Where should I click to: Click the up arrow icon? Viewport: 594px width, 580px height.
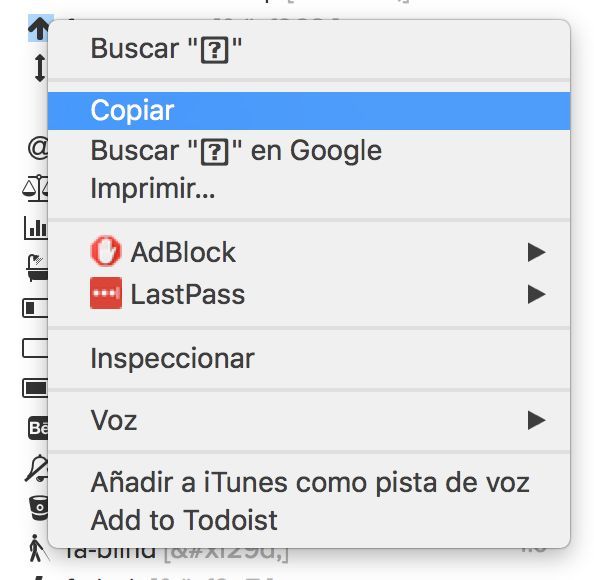39,28
